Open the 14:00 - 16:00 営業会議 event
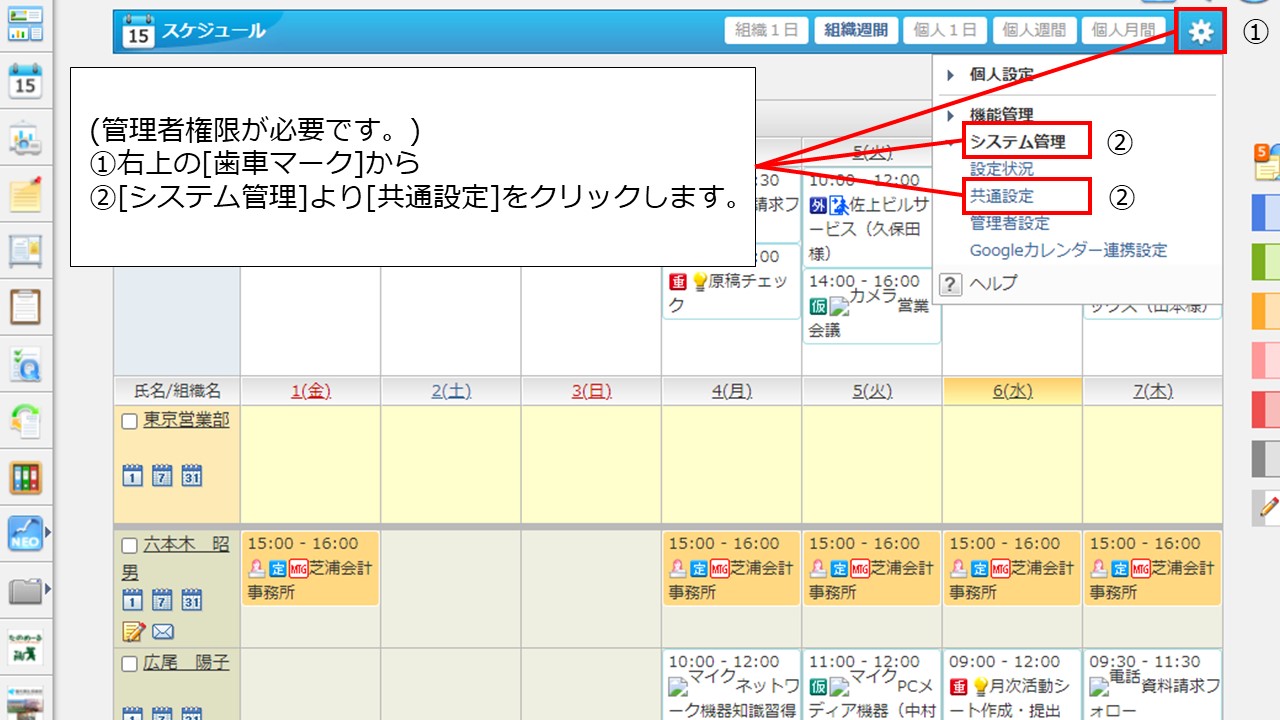Image resolution: width=1280 pixels, height=720 pixels. tap(872, 306)
